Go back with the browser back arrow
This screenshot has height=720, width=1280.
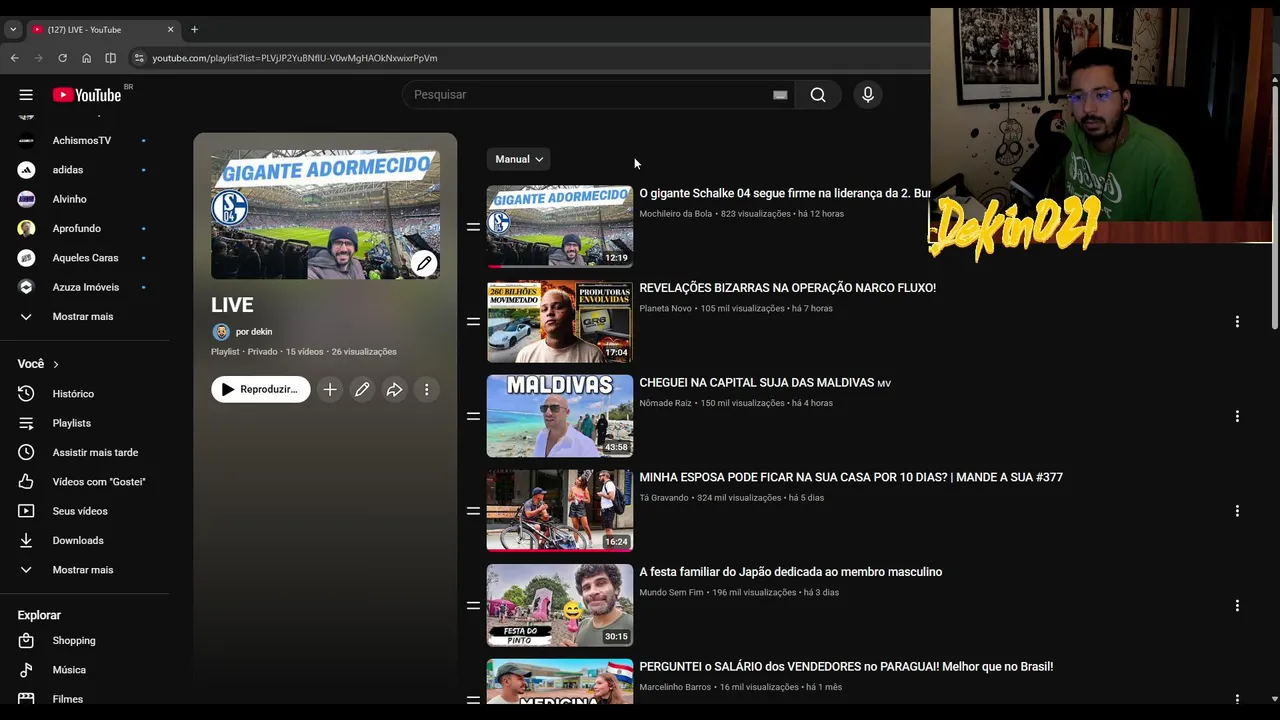[15, 58]
